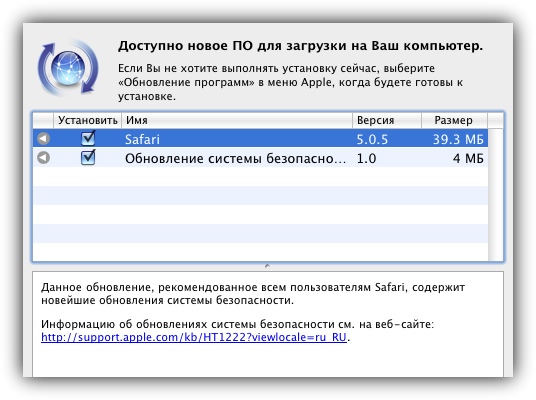Click the restart-required arrow icon beside Safari

tap(43, 138)
